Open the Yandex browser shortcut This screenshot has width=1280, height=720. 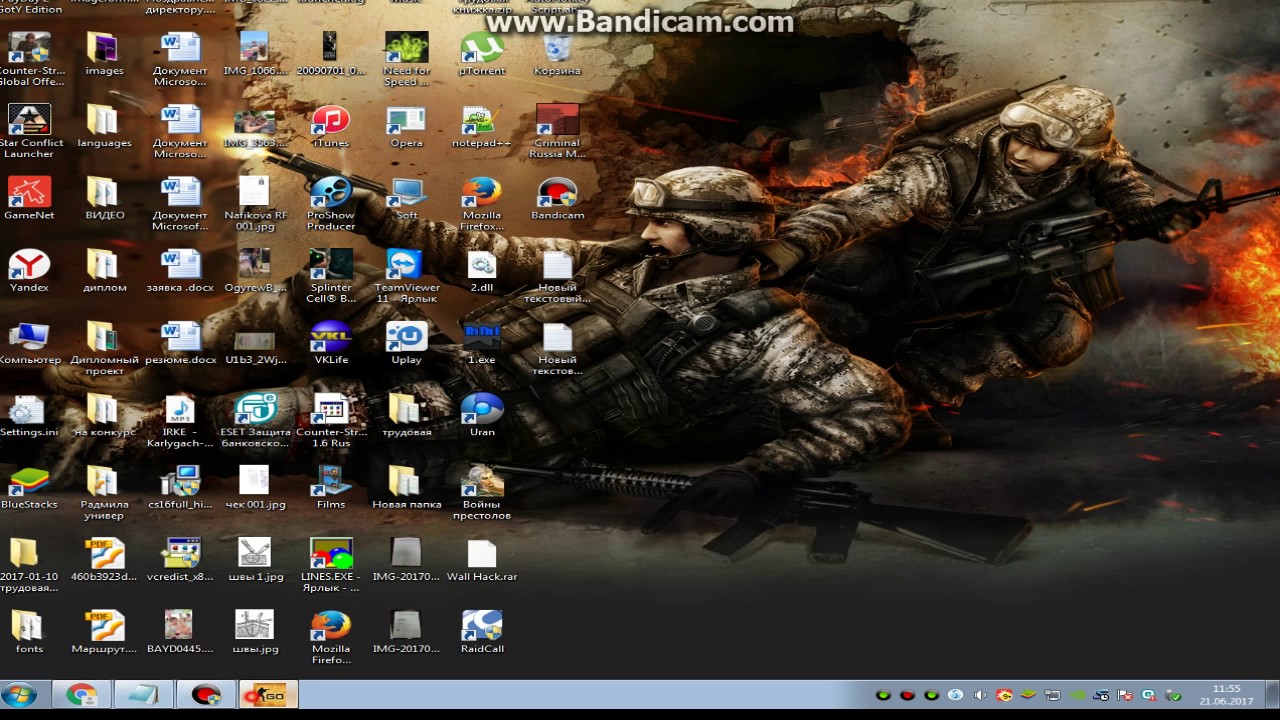tap(29, 270)
